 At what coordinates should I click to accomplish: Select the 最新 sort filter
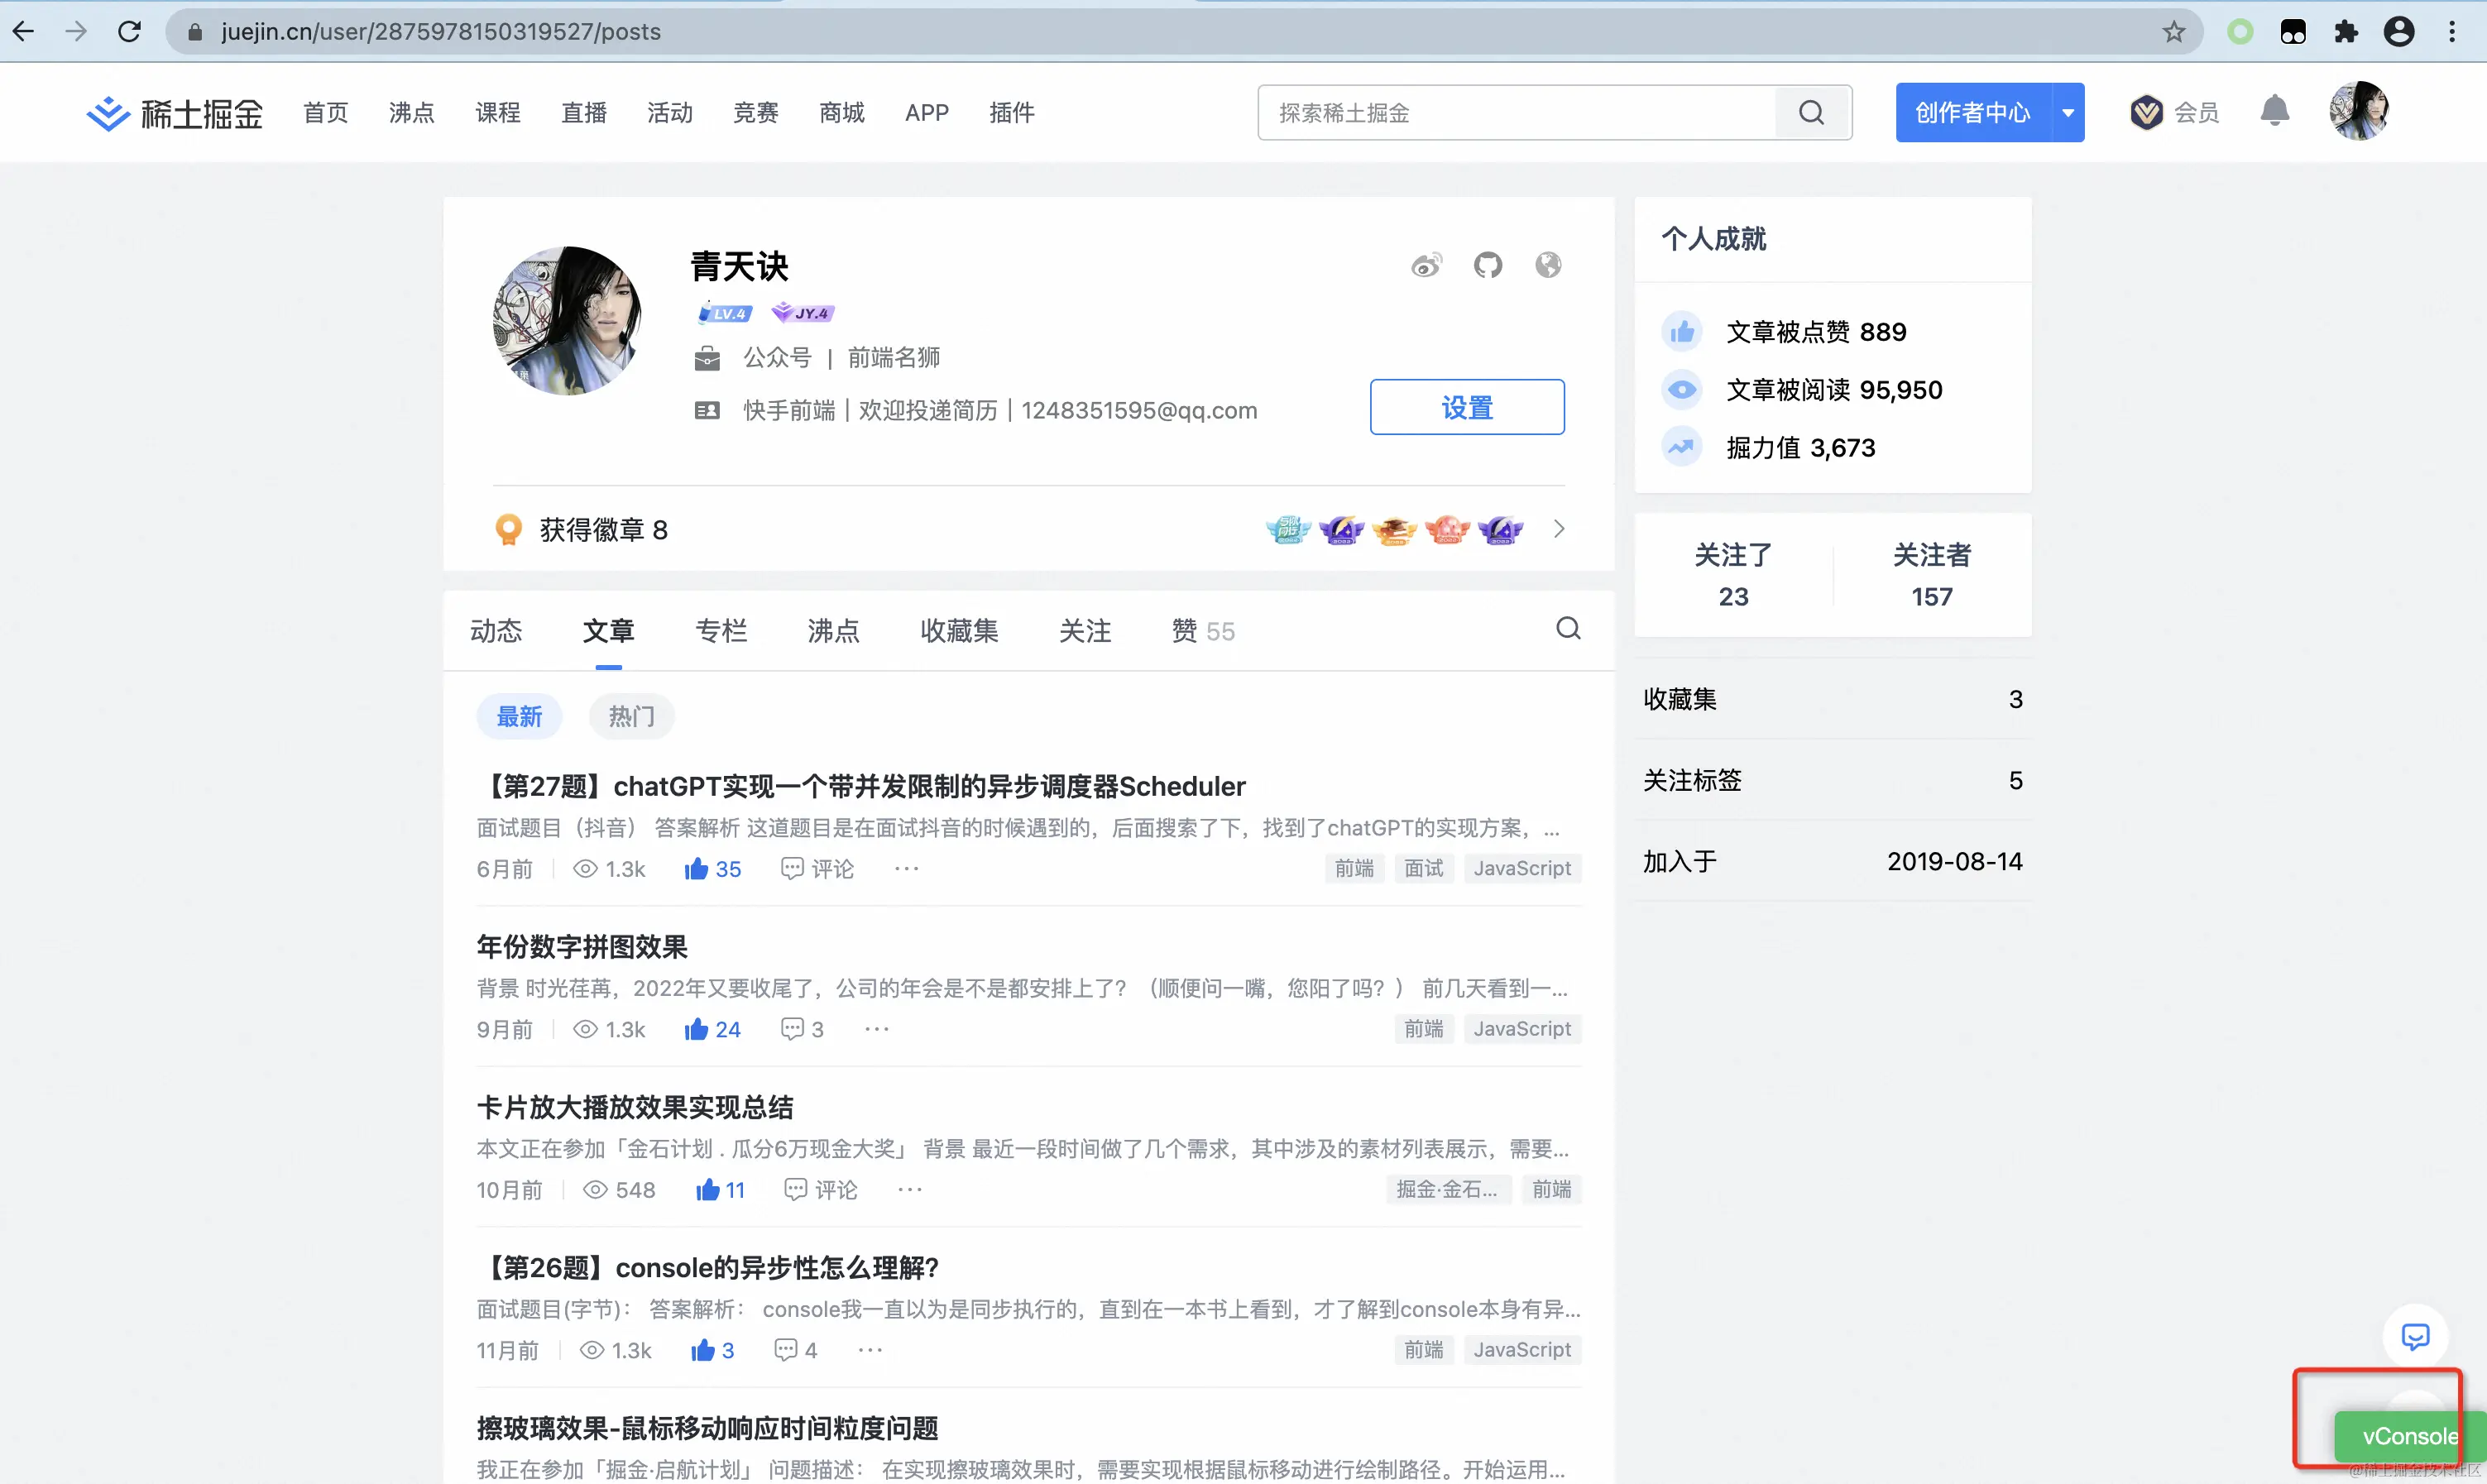(x=519, y=716)
